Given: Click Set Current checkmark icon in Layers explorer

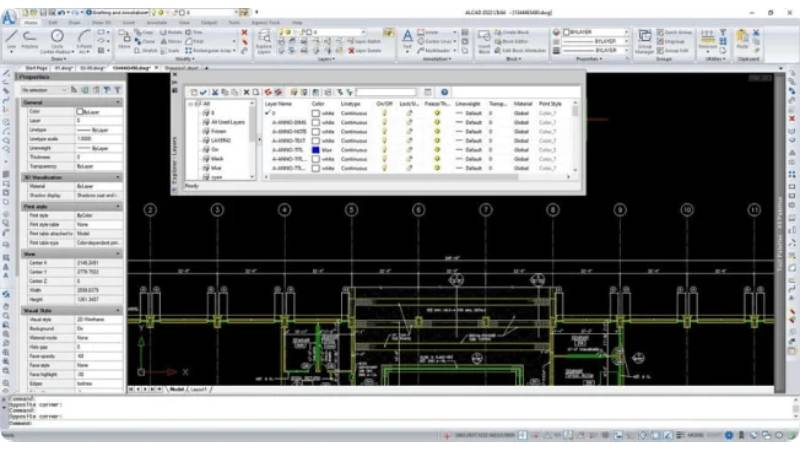Looking at the screenshot, I should [204, 92].
